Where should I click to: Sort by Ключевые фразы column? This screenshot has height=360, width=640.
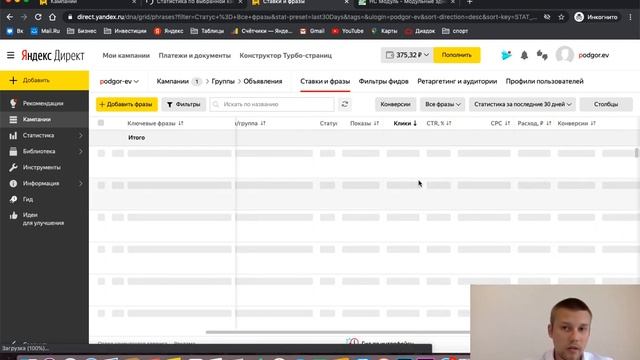pyautogui.click(x=156, y=123)
